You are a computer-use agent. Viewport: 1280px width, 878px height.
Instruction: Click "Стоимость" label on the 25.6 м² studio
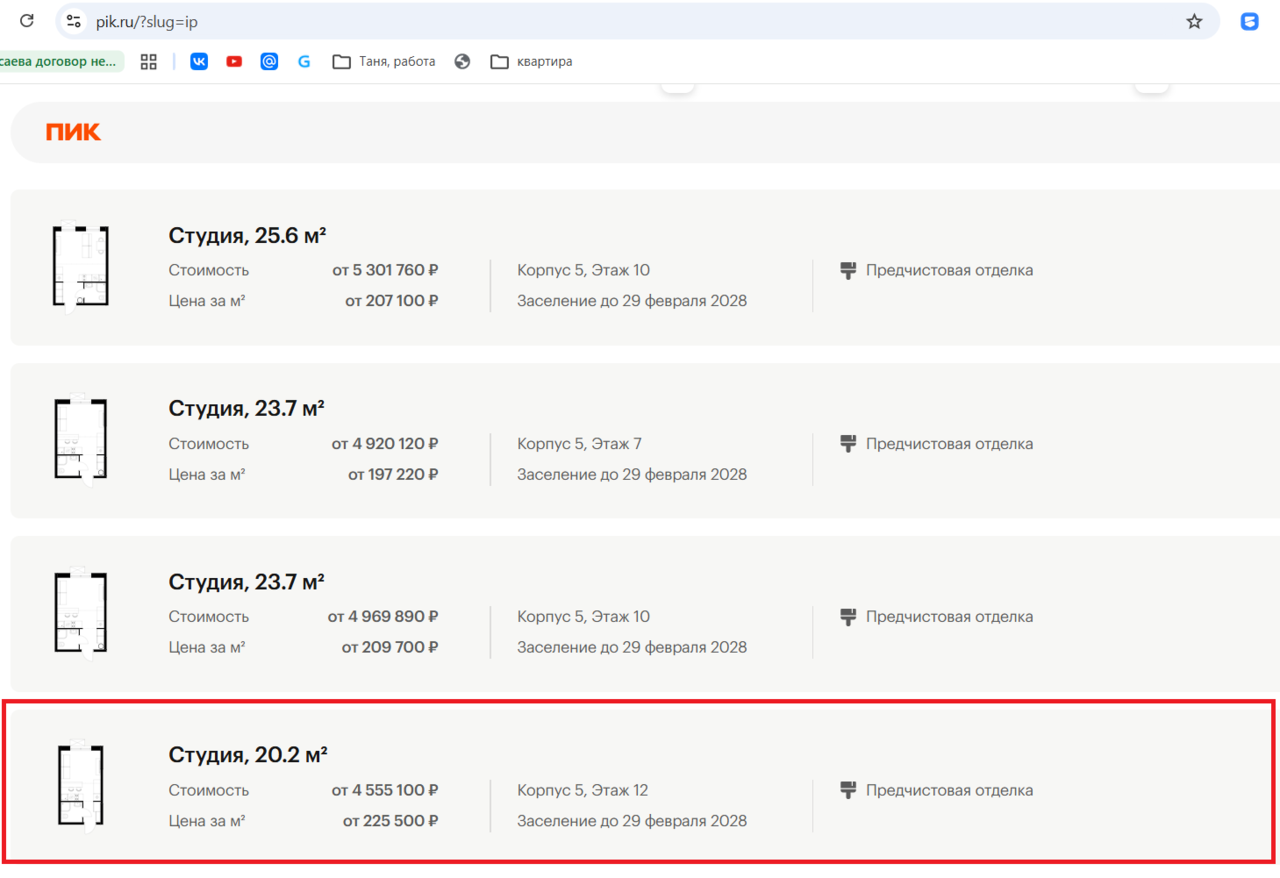(209, 270)
